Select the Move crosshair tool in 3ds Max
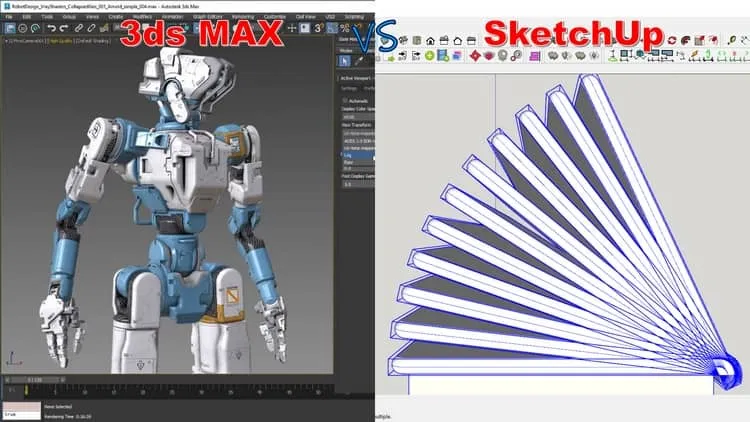The height and width of the screenshot is (422, 750). point(292,29)
